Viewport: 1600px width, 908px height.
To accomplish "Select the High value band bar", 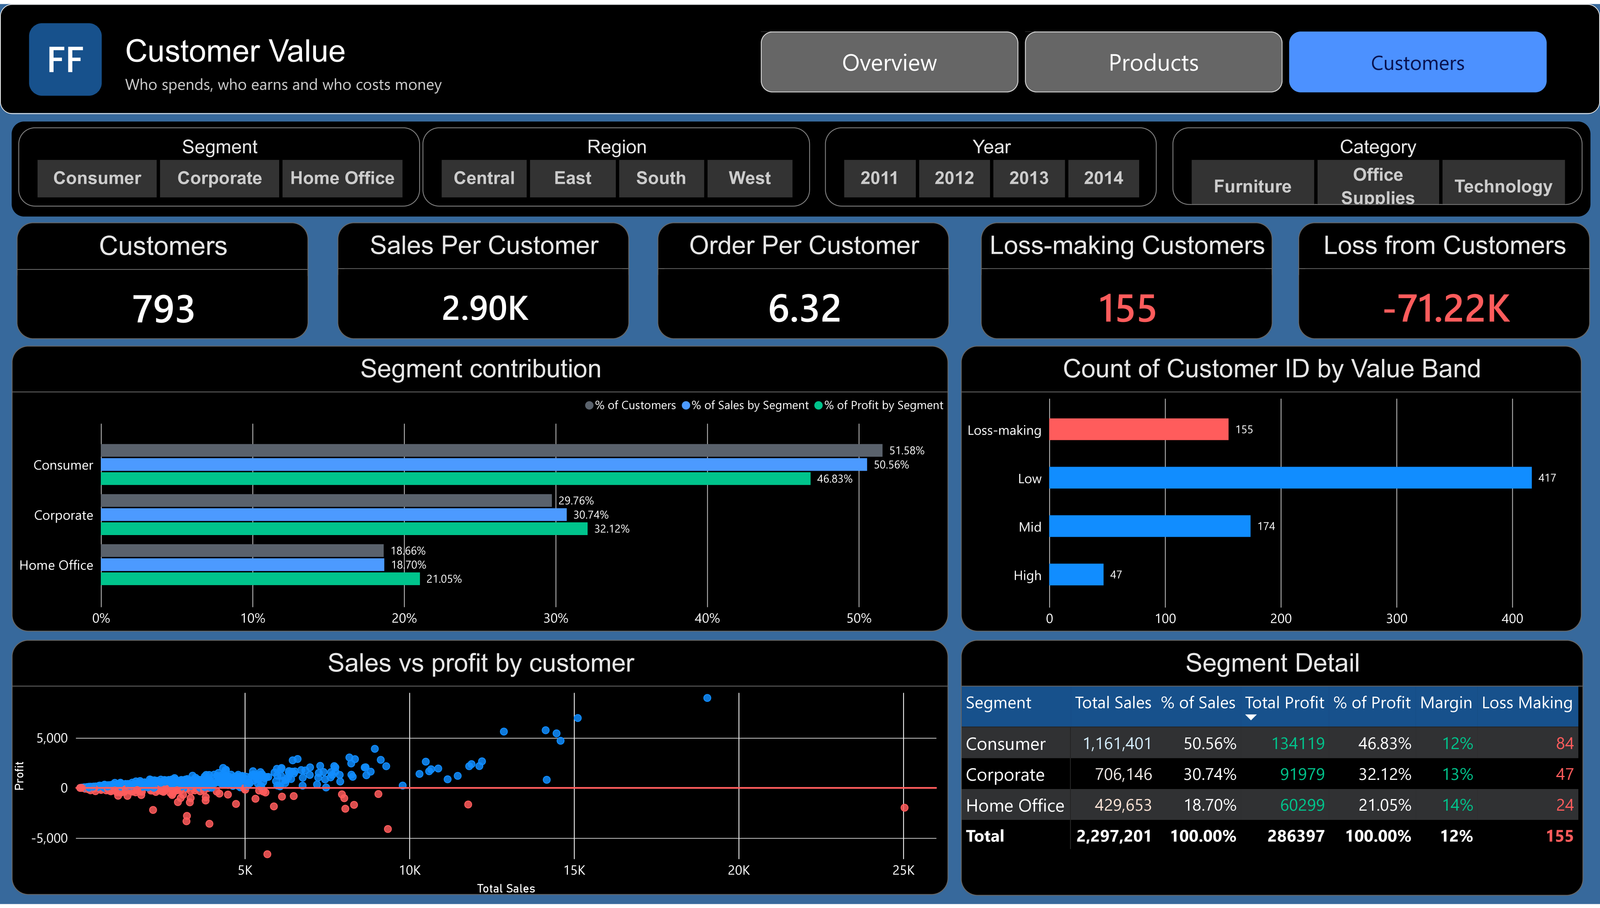I will click(1077, 575).
